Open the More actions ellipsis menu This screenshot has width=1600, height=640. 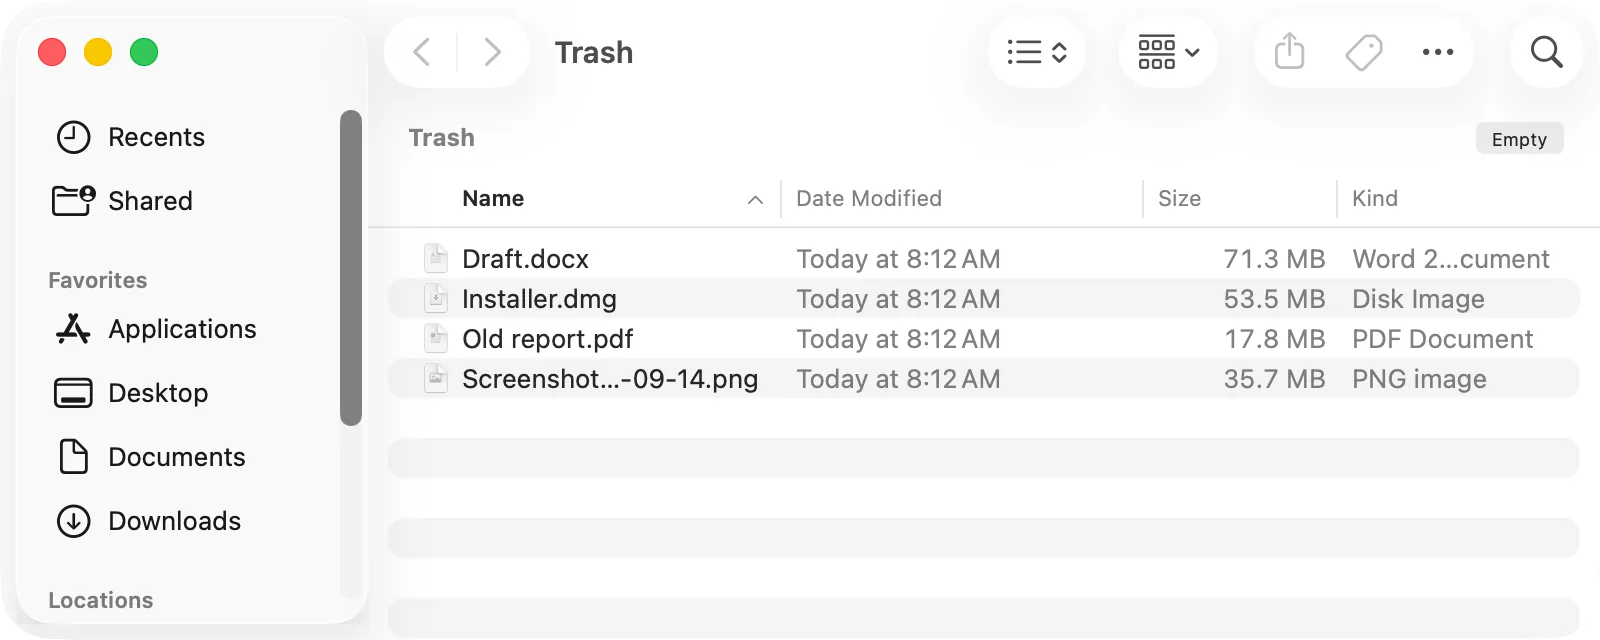pos(1438,52)
